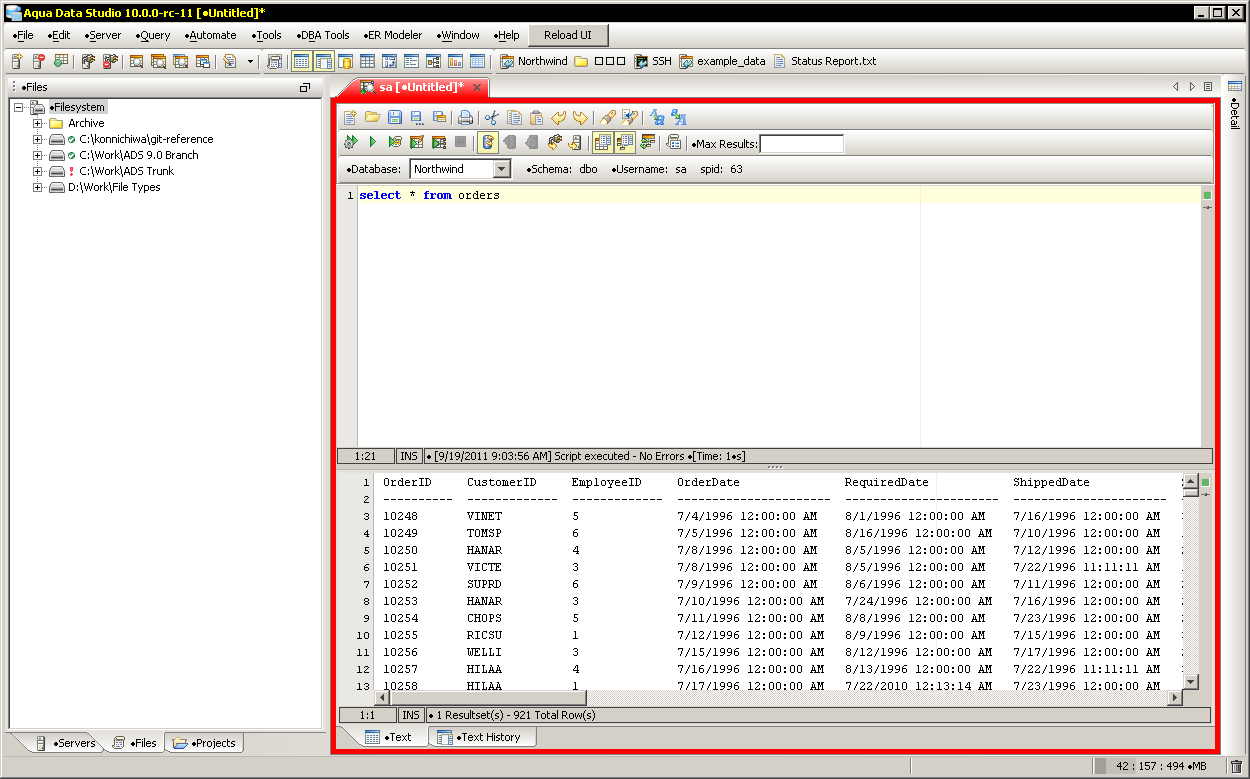
Task: Toggle the grid results view button
Action: pos(602,143)
